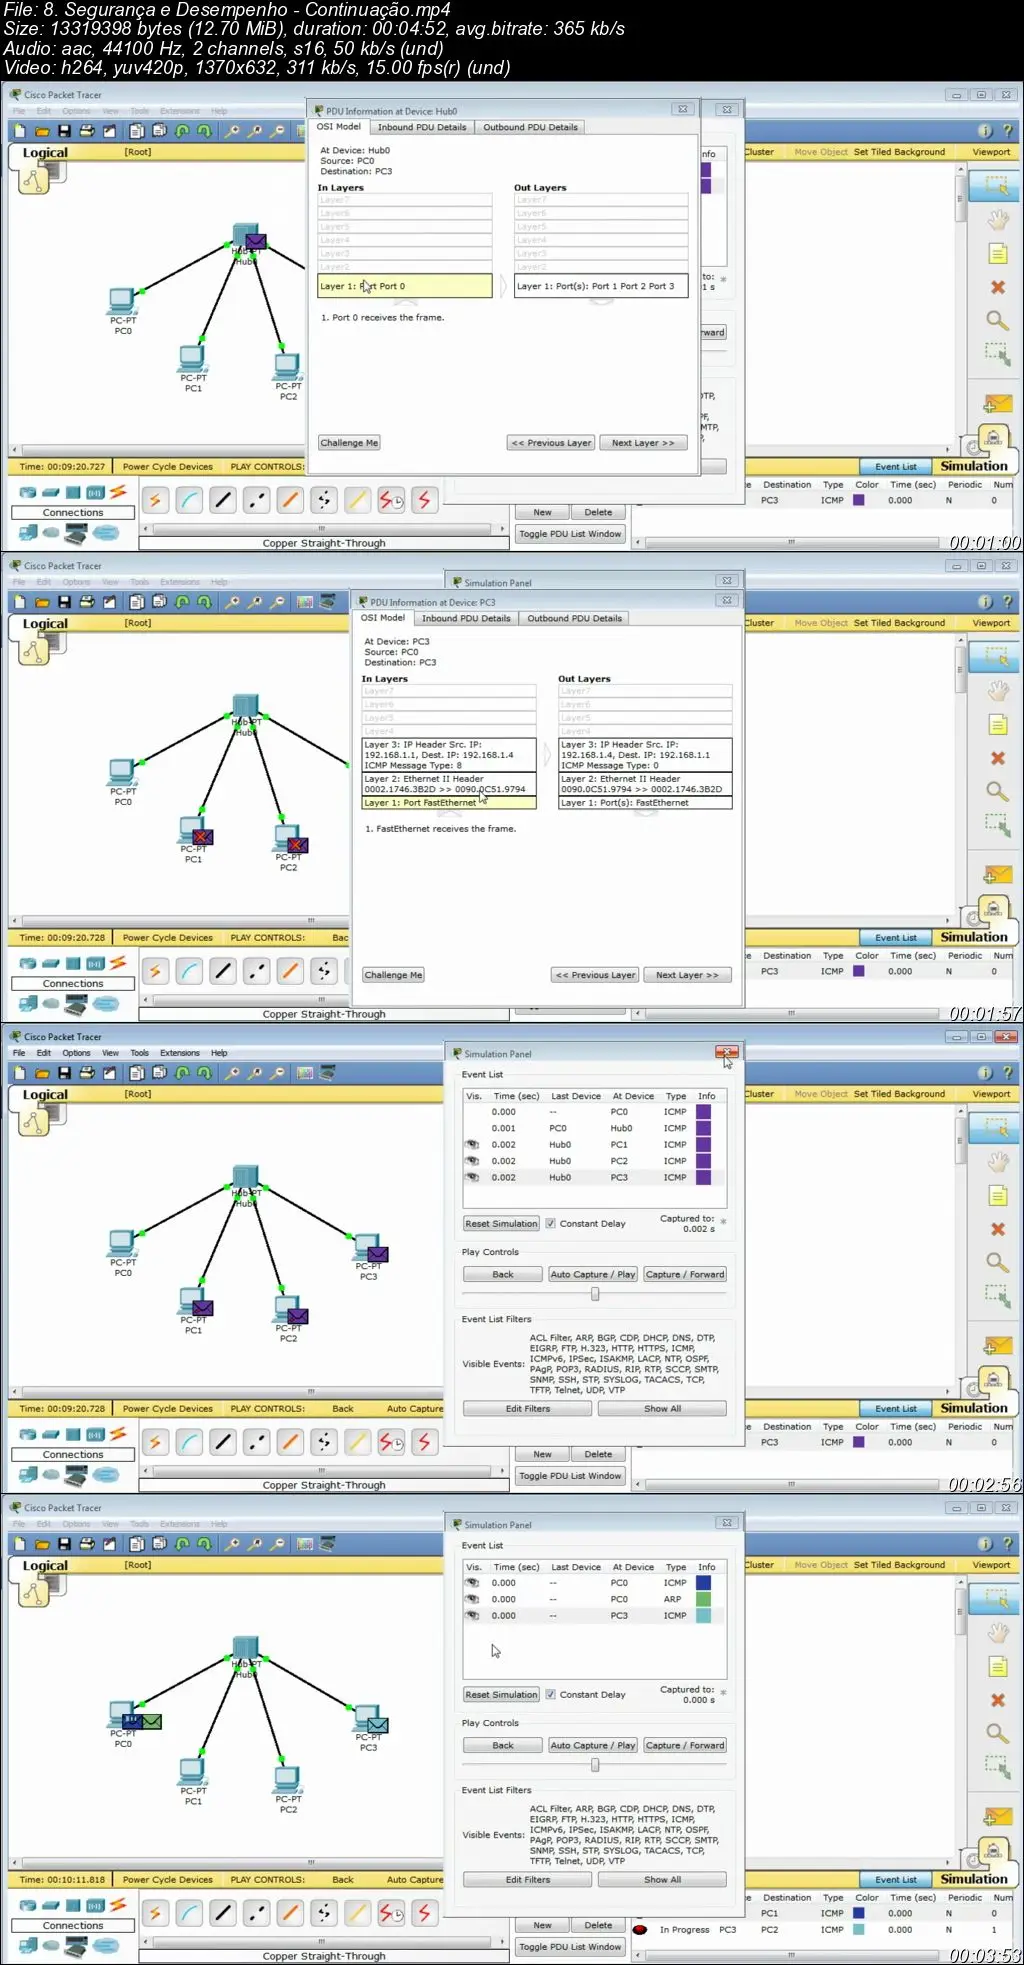Open Outbound PDU Details tab in PC3 dialog
1024x1965 pixels.
(574, 618)
